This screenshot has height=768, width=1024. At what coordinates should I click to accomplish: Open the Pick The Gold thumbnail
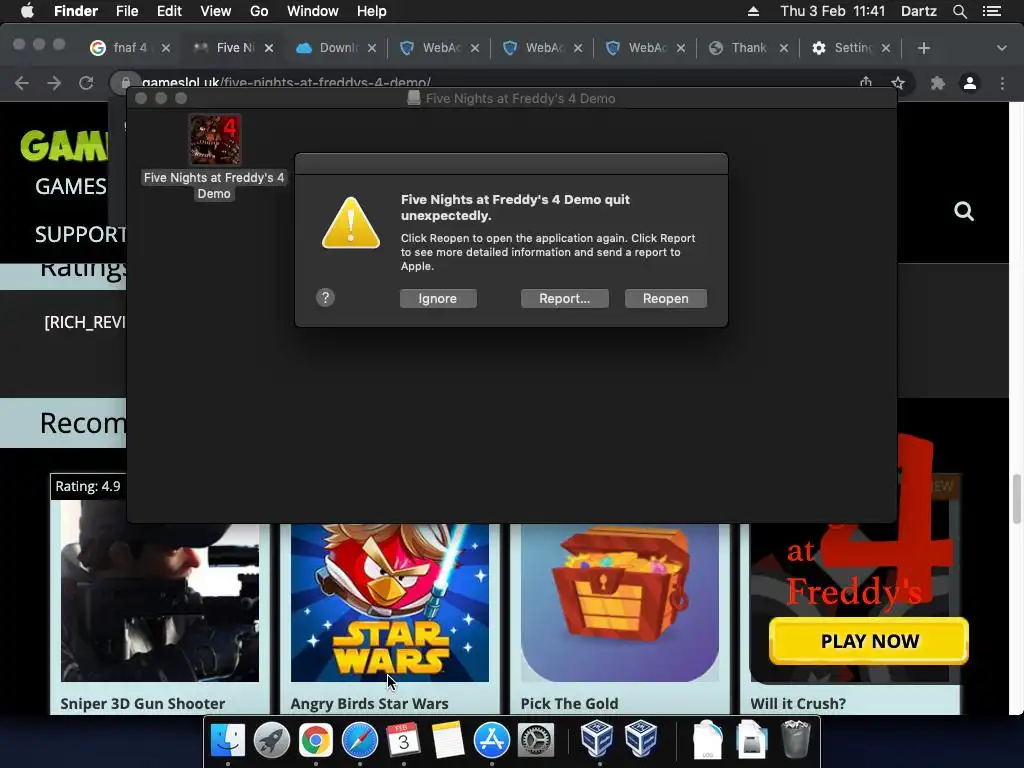coord(620,603)
